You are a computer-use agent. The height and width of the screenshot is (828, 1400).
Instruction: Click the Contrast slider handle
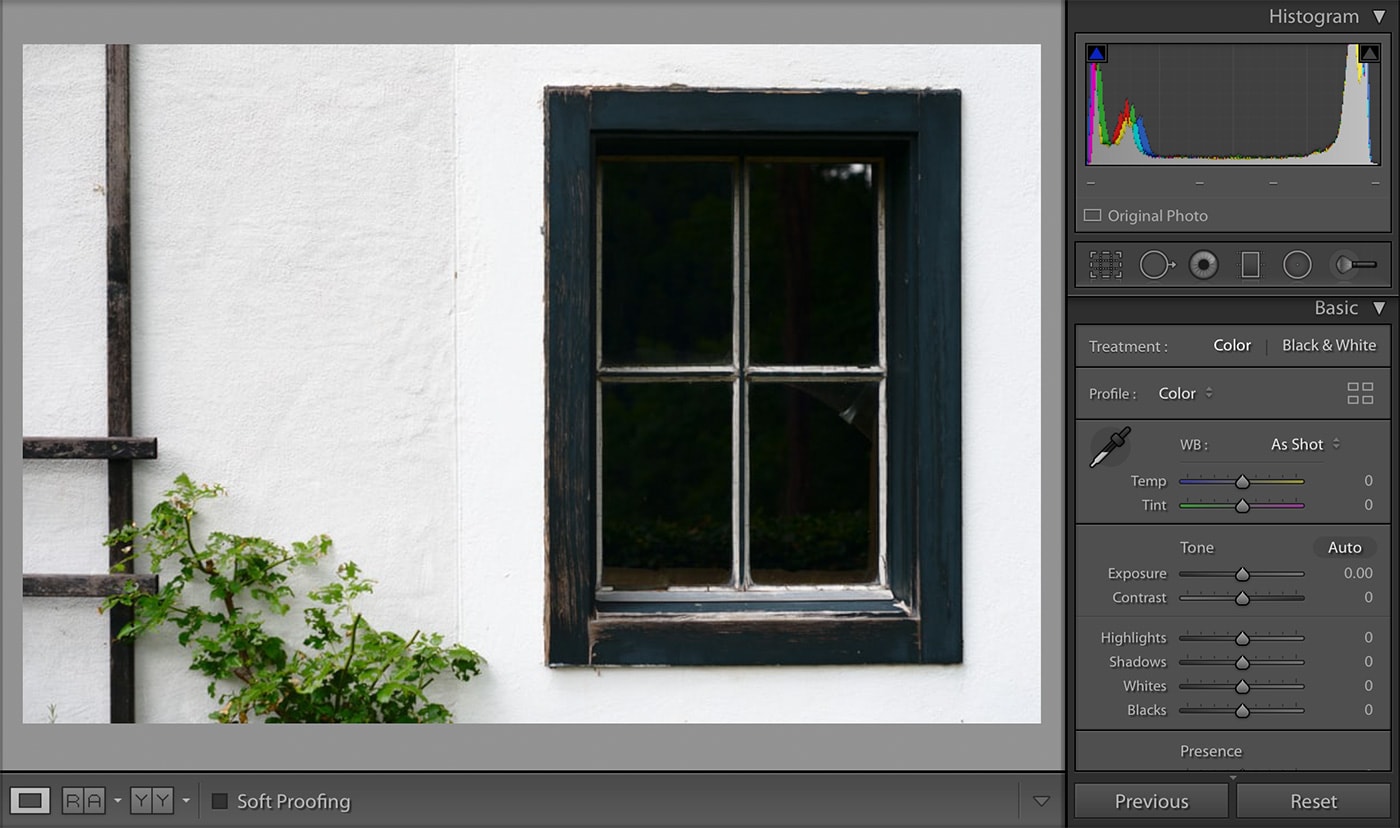pos(1242,598)
